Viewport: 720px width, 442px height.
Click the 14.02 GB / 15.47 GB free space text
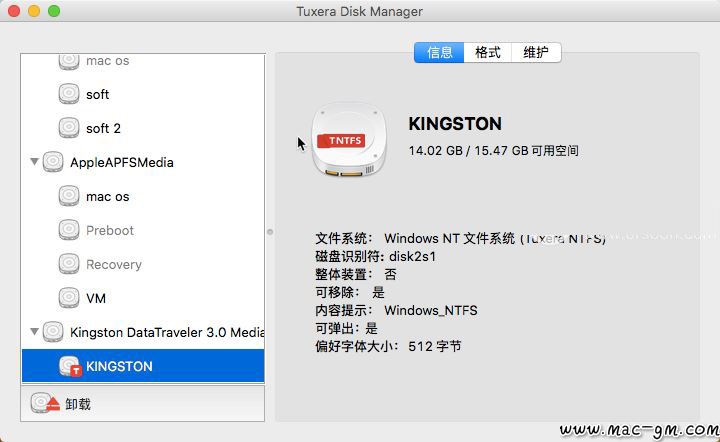point(494,151)
